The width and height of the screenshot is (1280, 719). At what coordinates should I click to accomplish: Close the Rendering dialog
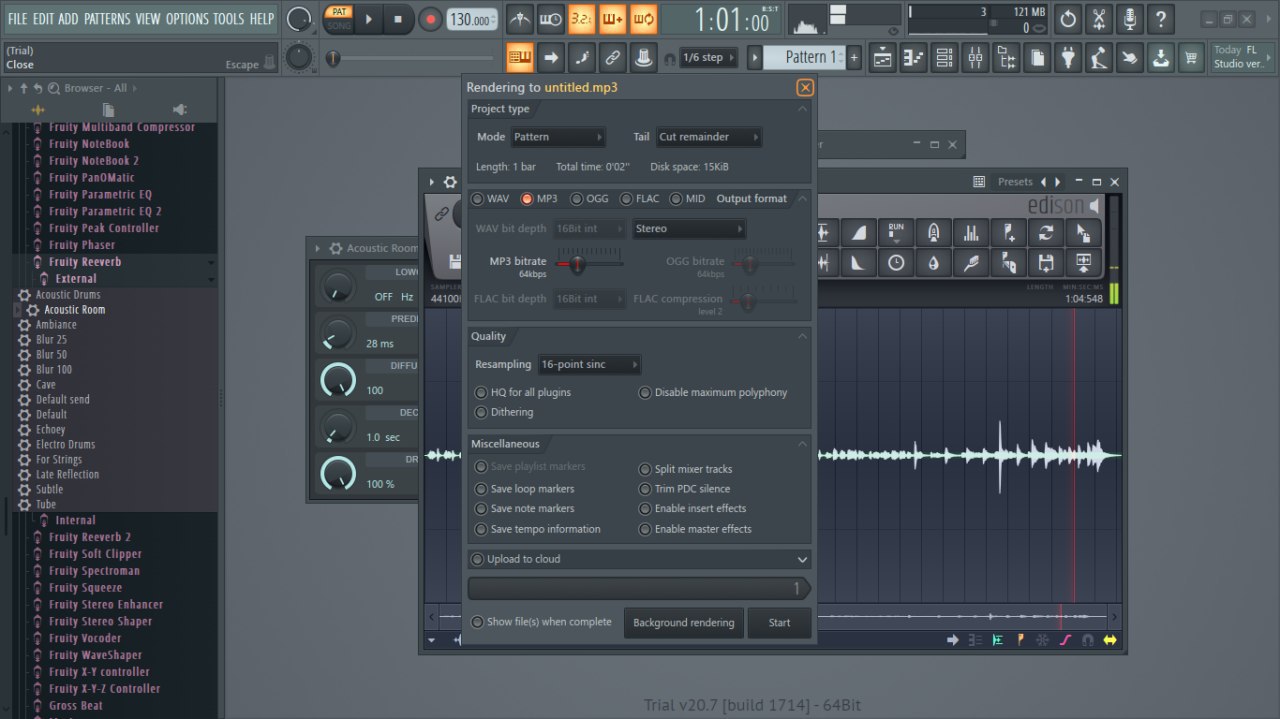pyautogui.click(x=805, y=87)
